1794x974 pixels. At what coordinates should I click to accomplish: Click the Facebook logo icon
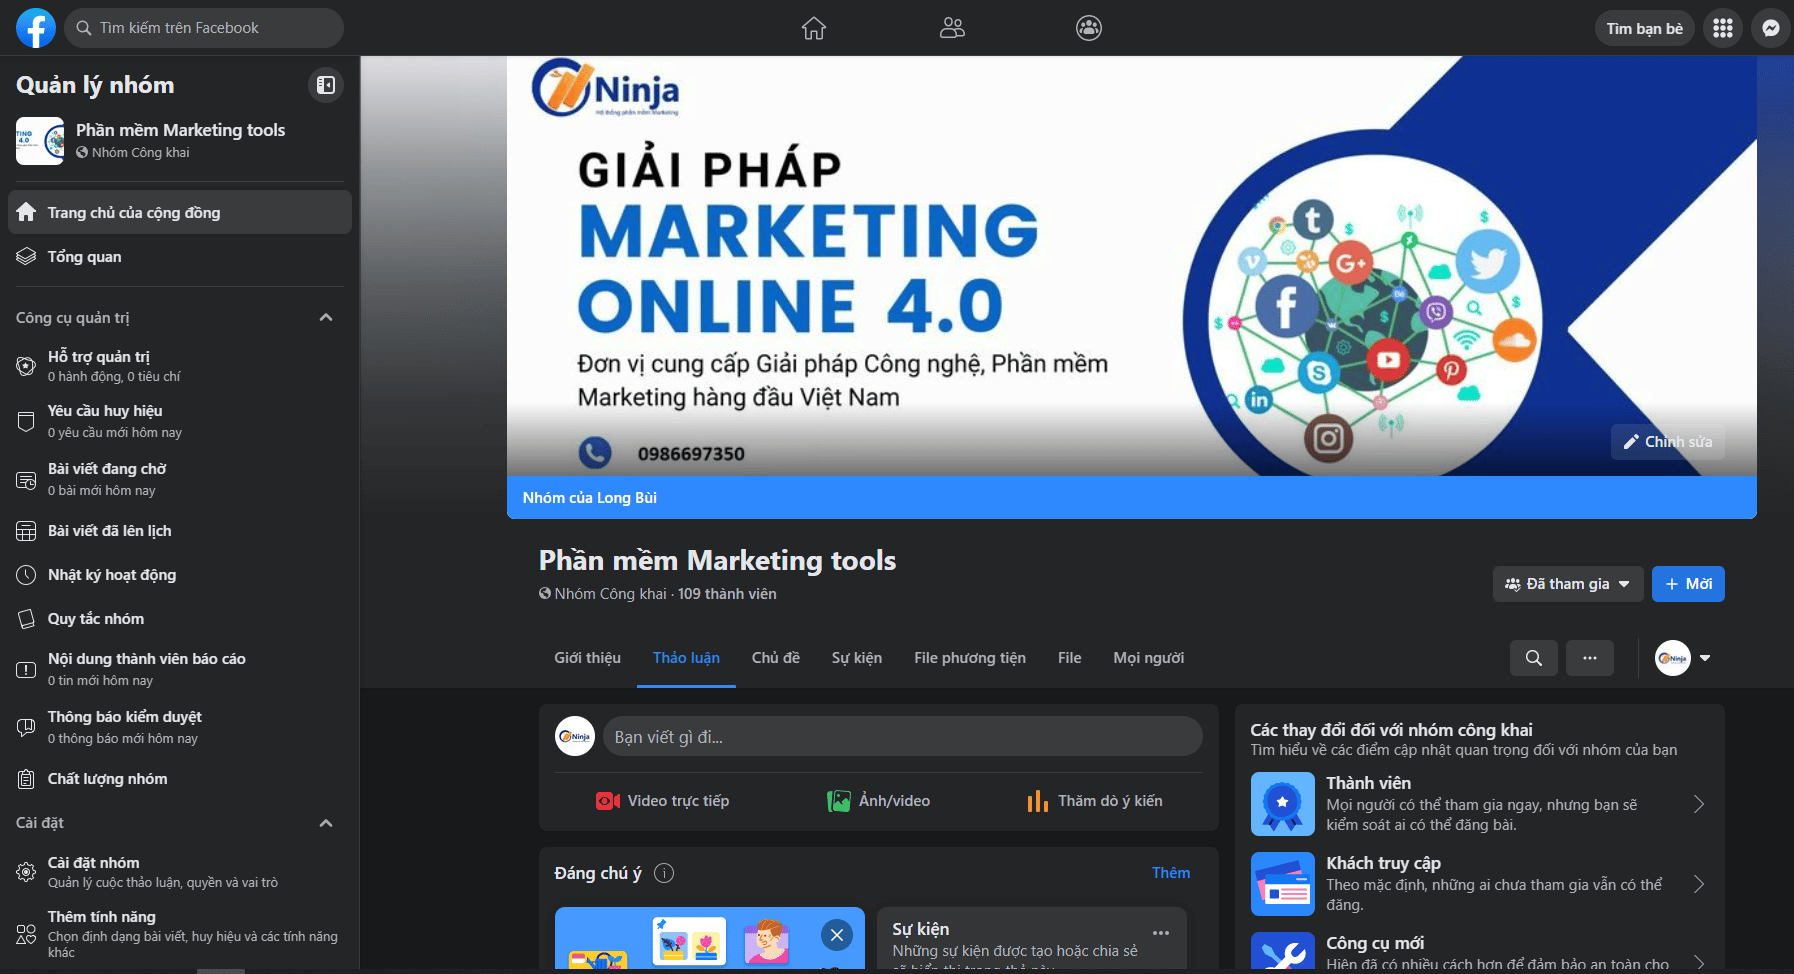pos(36,28)
